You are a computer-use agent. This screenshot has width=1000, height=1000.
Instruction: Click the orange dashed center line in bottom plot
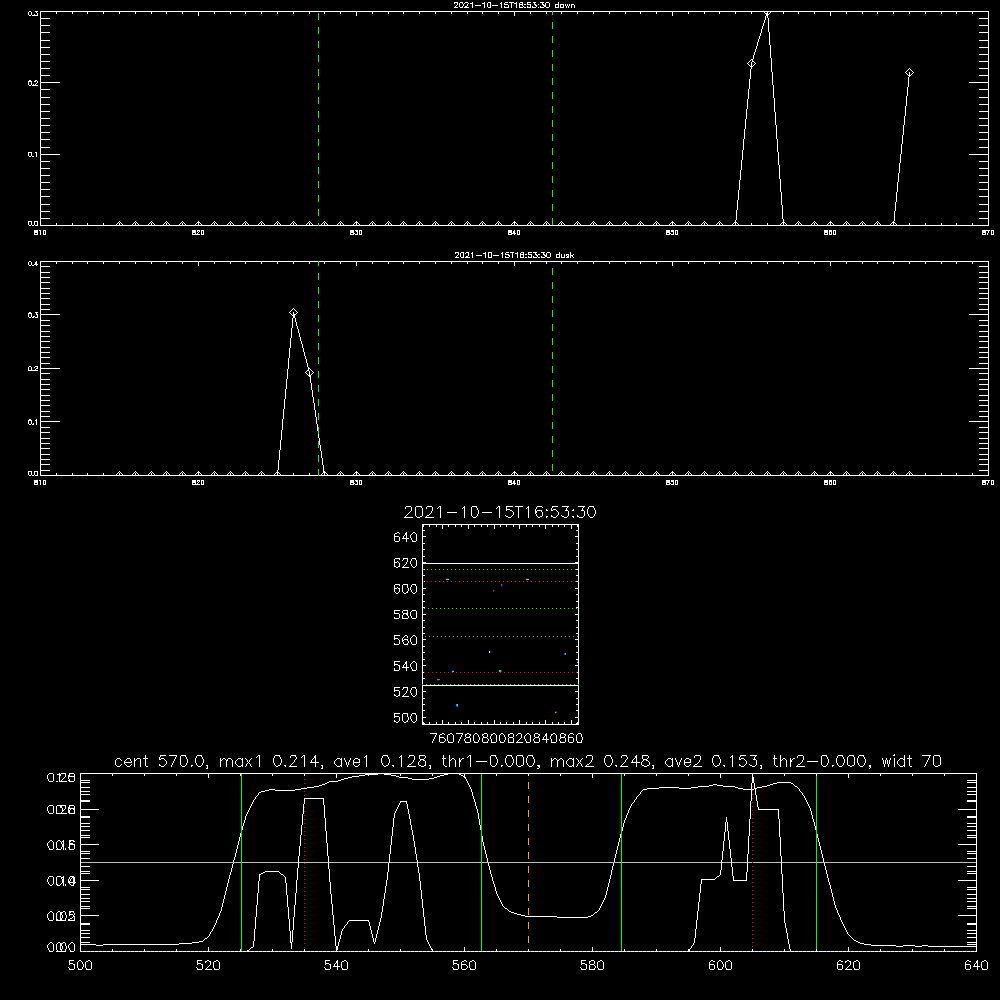coord(528,861)
